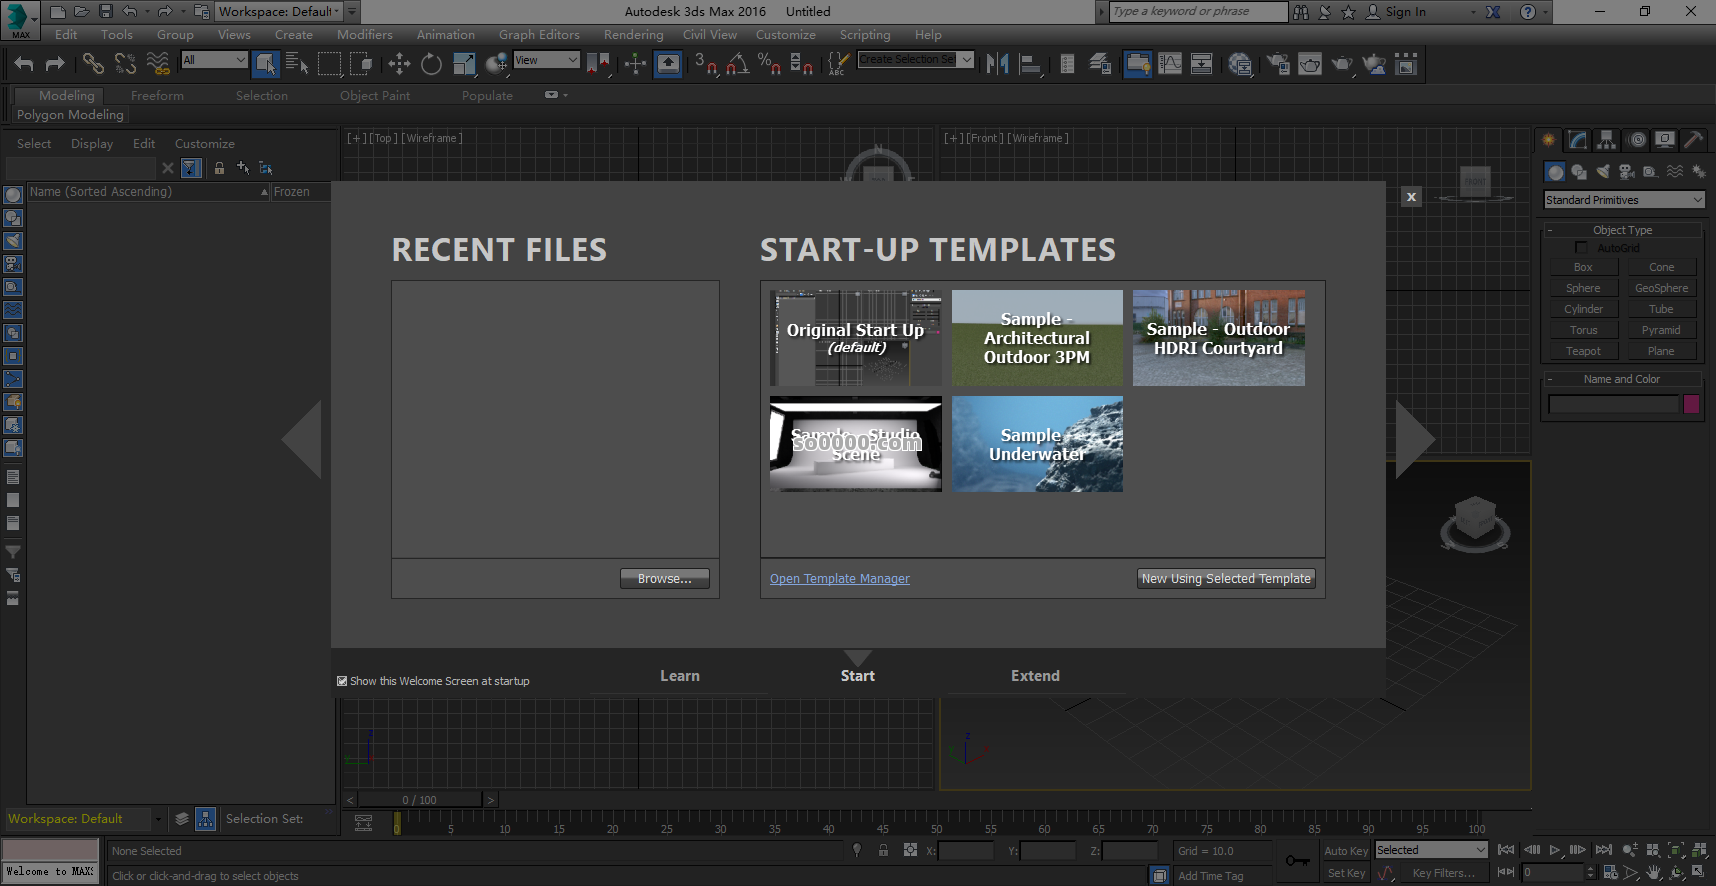This screenshot has width=1716, height=886.
Task: Open the View reference coordinate system dropdown
Action: (546, 60)
